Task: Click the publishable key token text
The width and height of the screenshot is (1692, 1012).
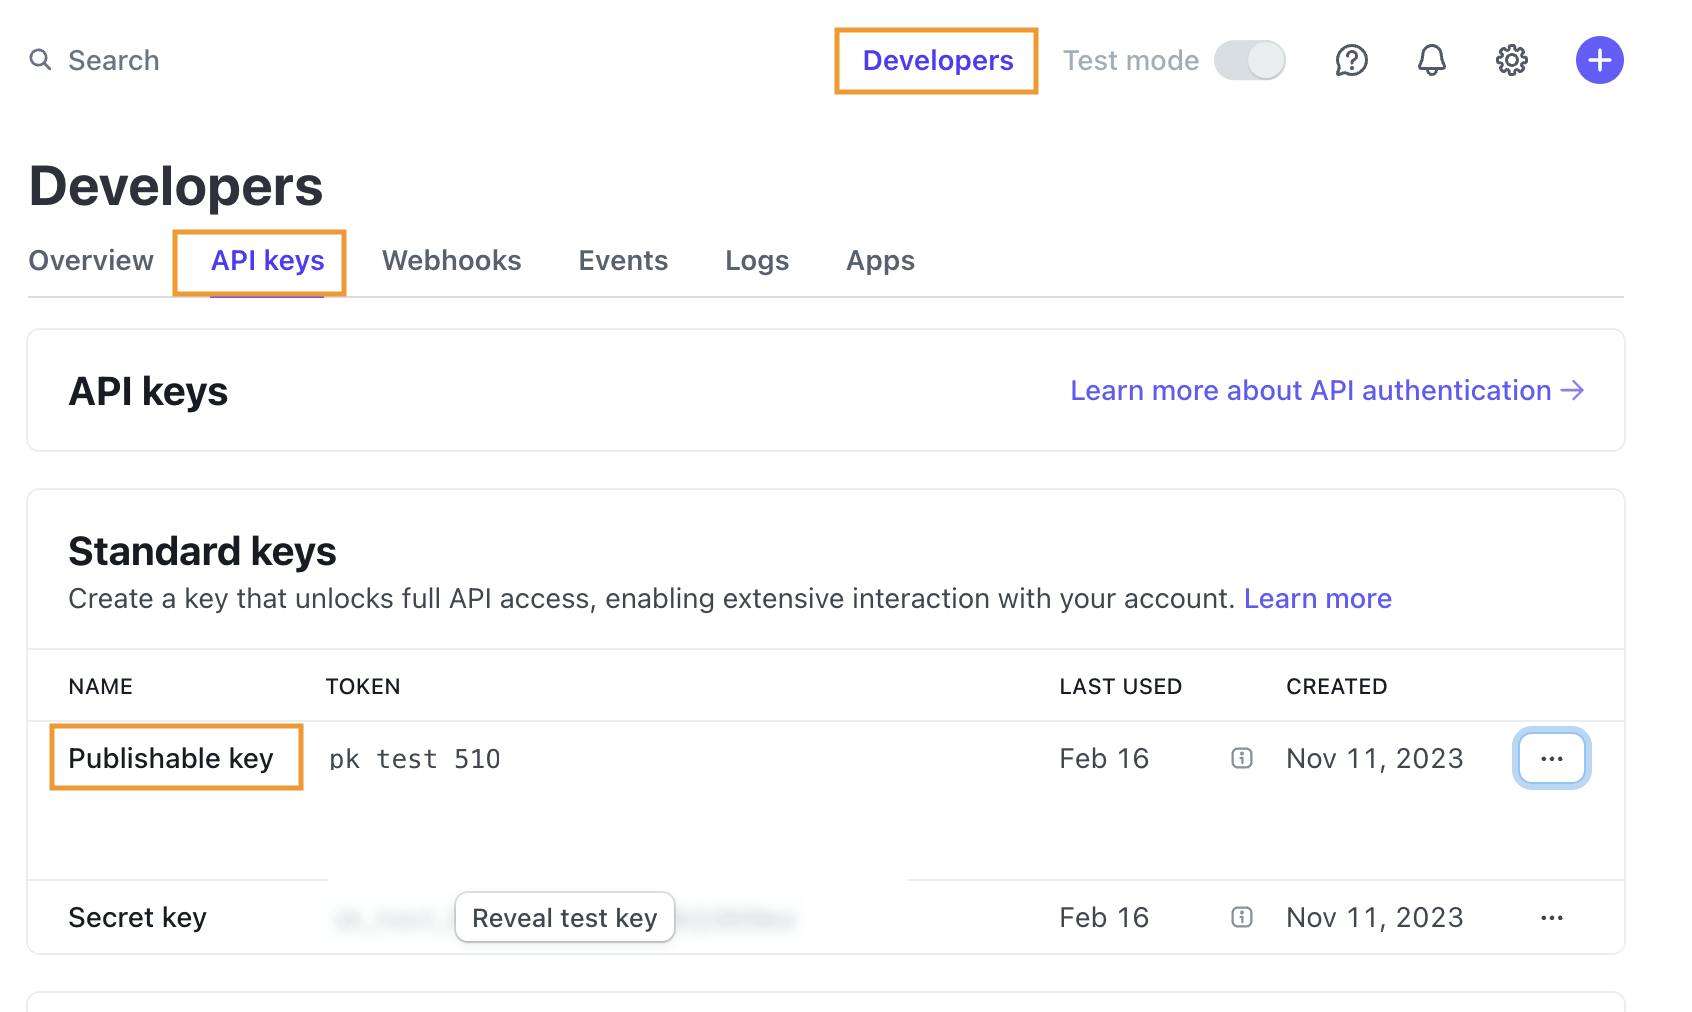Action: pos(414,759)
